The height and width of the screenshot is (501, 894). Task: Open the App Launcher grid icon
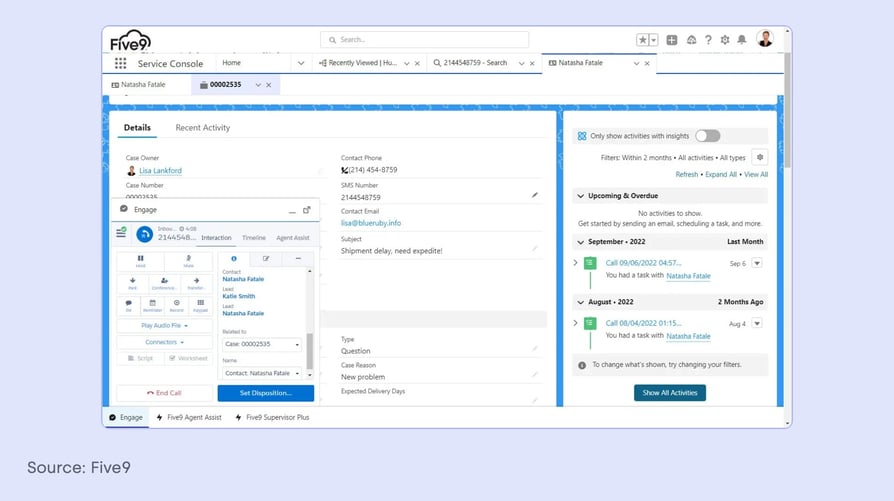point(120,63)
